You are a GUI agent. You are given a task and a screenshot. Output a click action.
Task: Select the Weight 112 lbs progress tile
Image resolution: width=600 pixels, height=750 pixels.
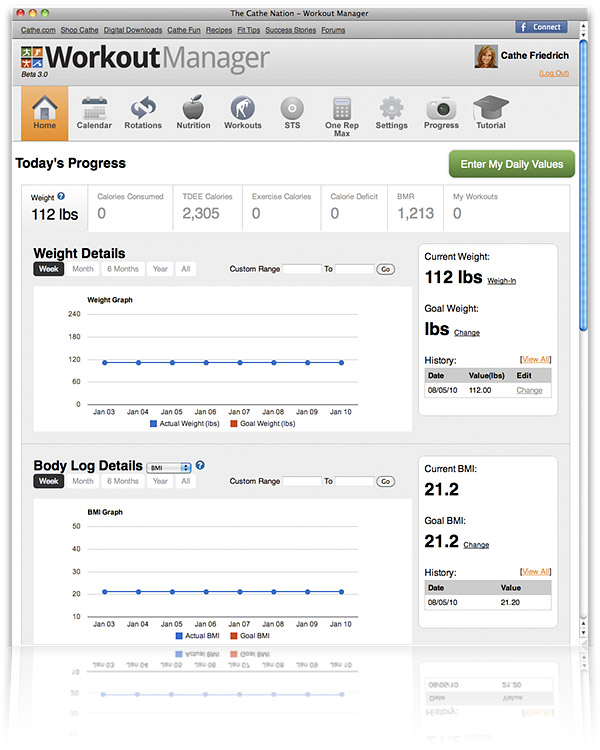(x=55, y=208)
